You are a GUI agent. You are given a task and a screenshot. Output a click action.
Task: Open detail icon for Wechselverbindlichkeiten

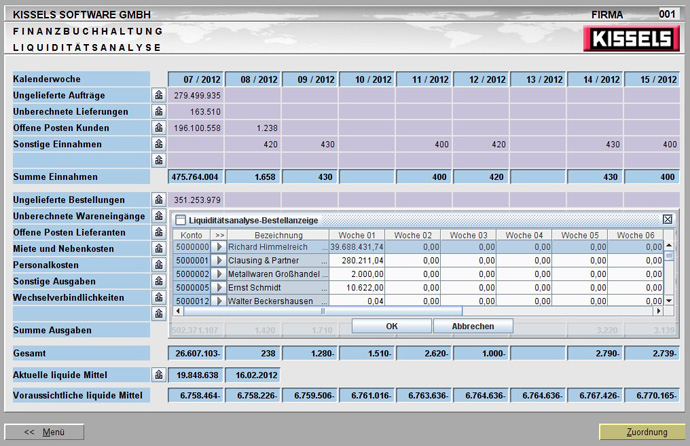pos(158,297)
